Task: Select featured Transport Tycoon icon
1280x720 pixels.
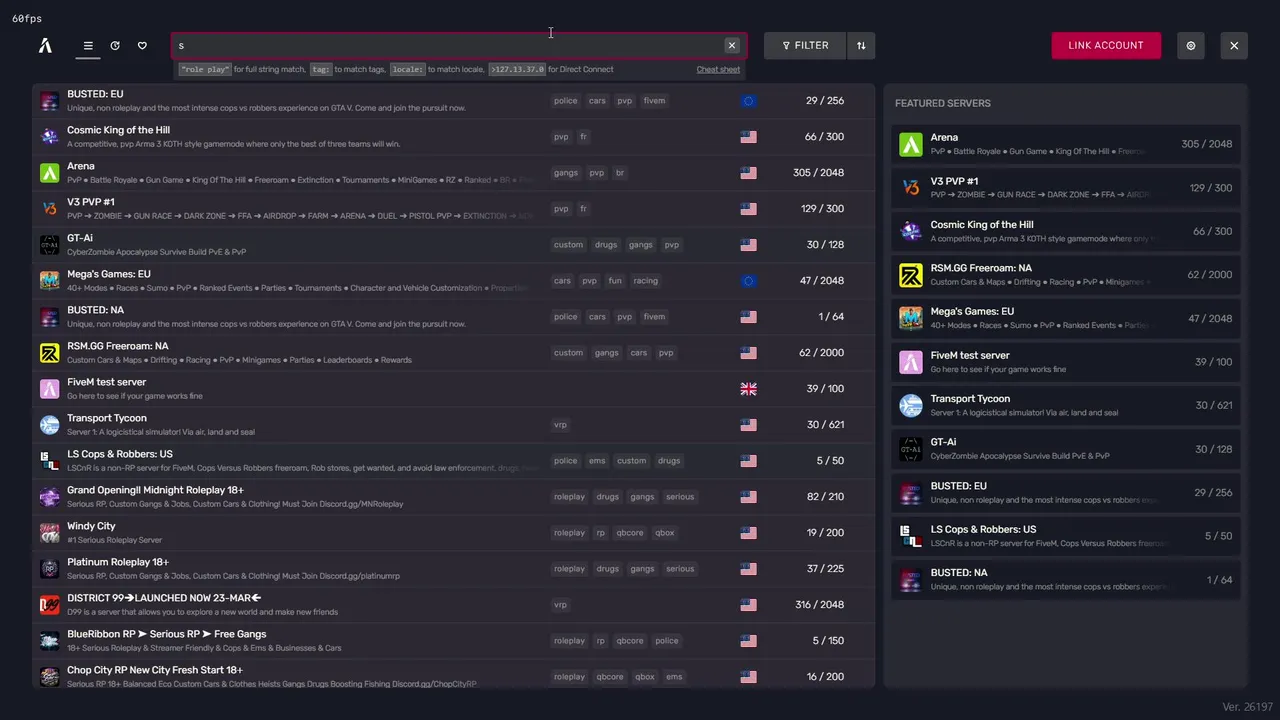Action: [x=911, y=406]
